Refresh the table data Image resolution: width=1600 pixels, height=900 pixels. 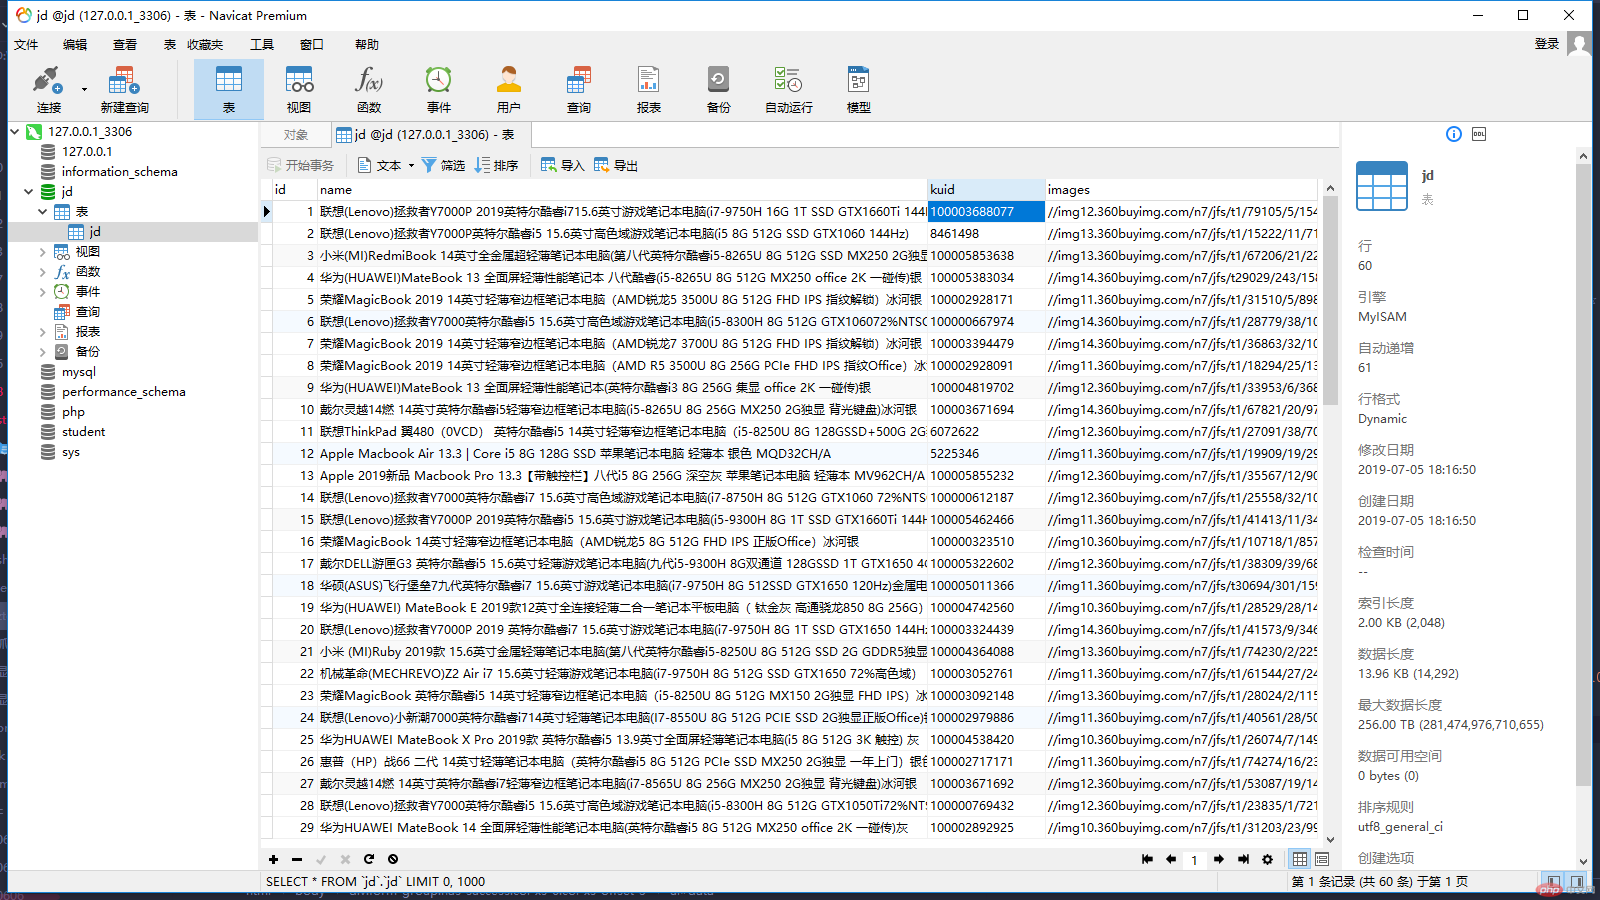[x=369, y=859]
